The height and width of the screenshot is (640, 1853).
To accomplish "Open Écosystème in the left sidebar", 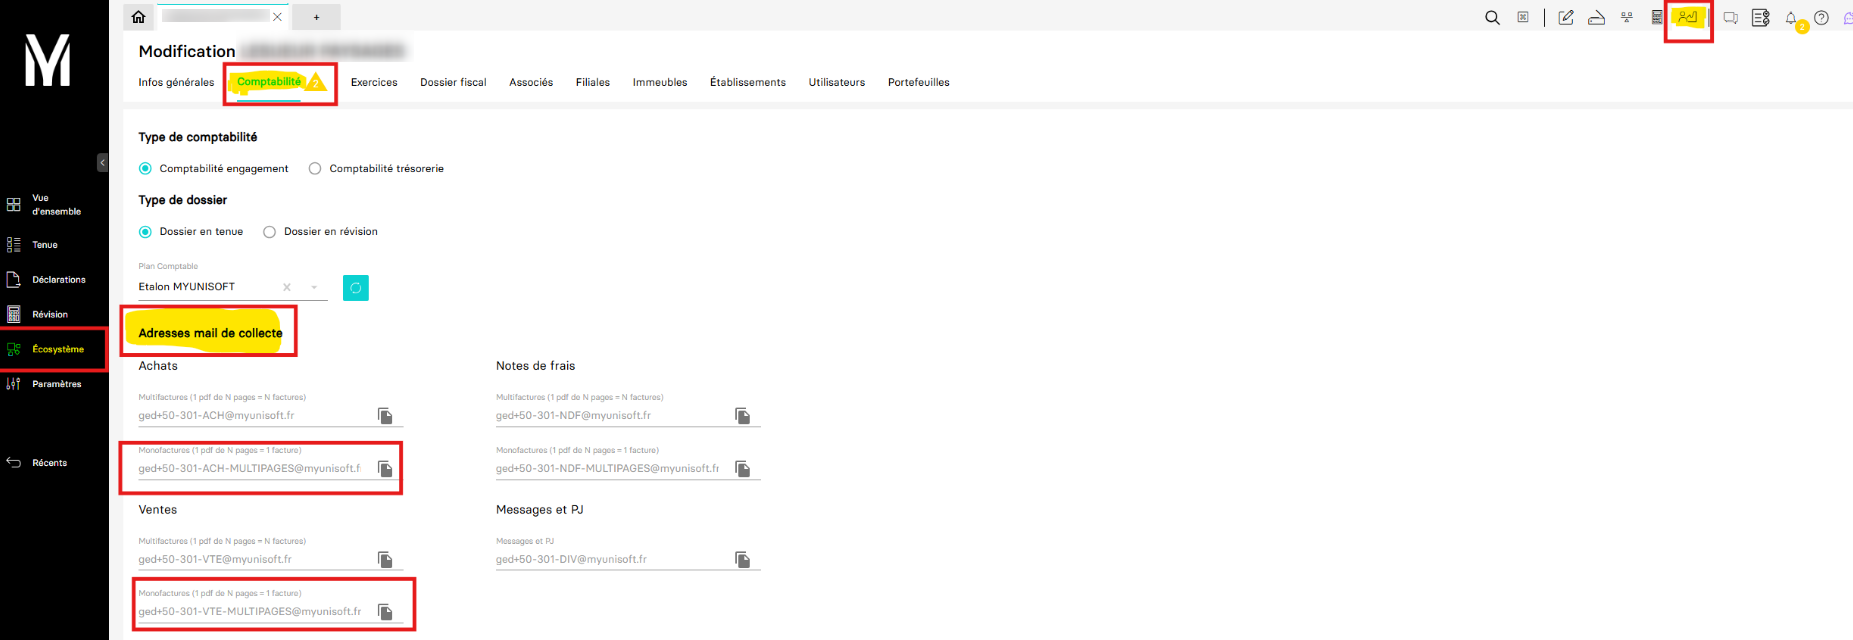I will coord(57,350).
